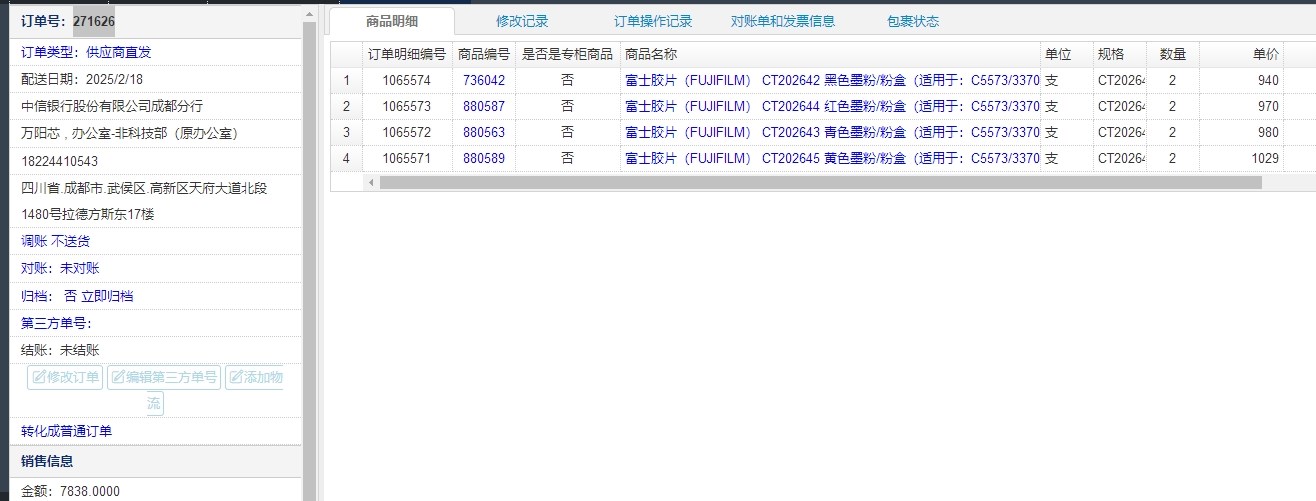Image resolution: width=1316 pixels, height=501 pixels.
Task: Click the contact line 万阳芯 办公室-非科技部
Action: (129, 133)
